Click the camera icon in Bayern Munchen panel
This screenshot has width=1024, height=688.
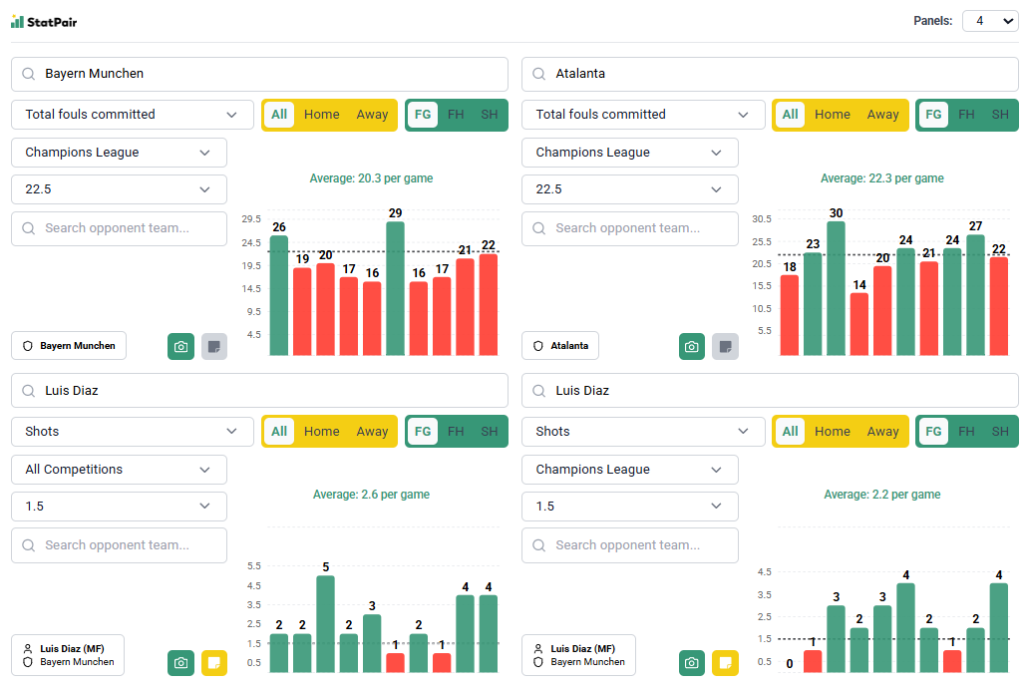[x=181, y=346]
